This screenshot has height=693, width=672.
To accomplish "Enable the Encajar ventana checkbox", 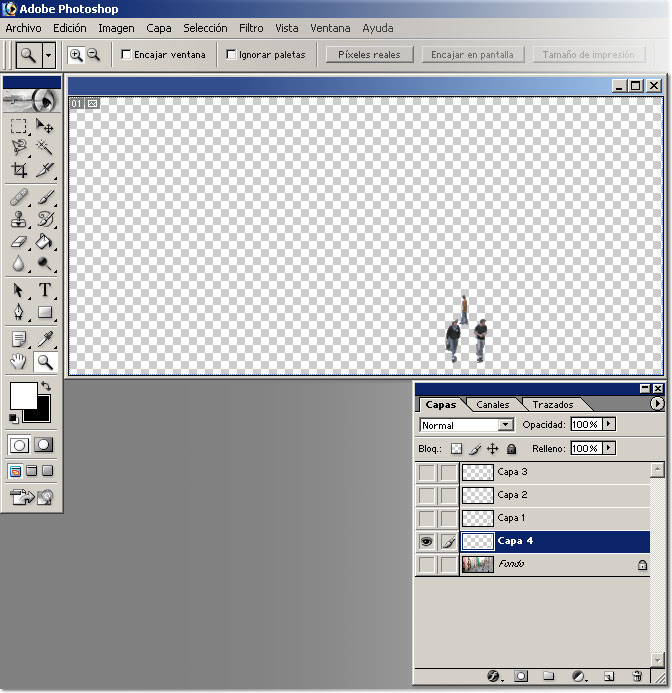I will [127, 55].
